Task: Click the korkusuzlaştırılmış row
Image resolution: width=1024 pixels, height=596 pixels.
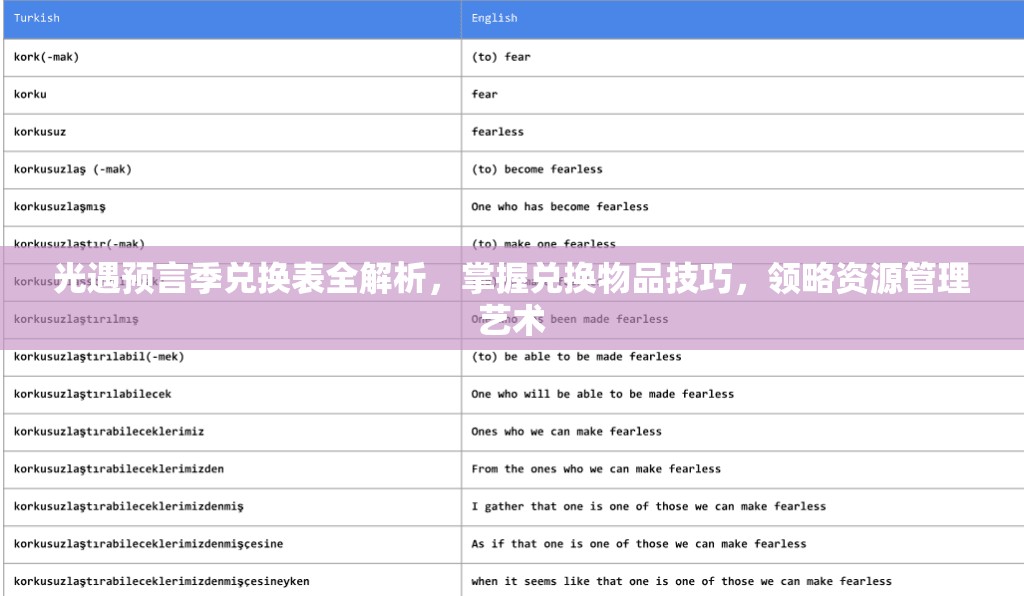Action: [76, 319]
